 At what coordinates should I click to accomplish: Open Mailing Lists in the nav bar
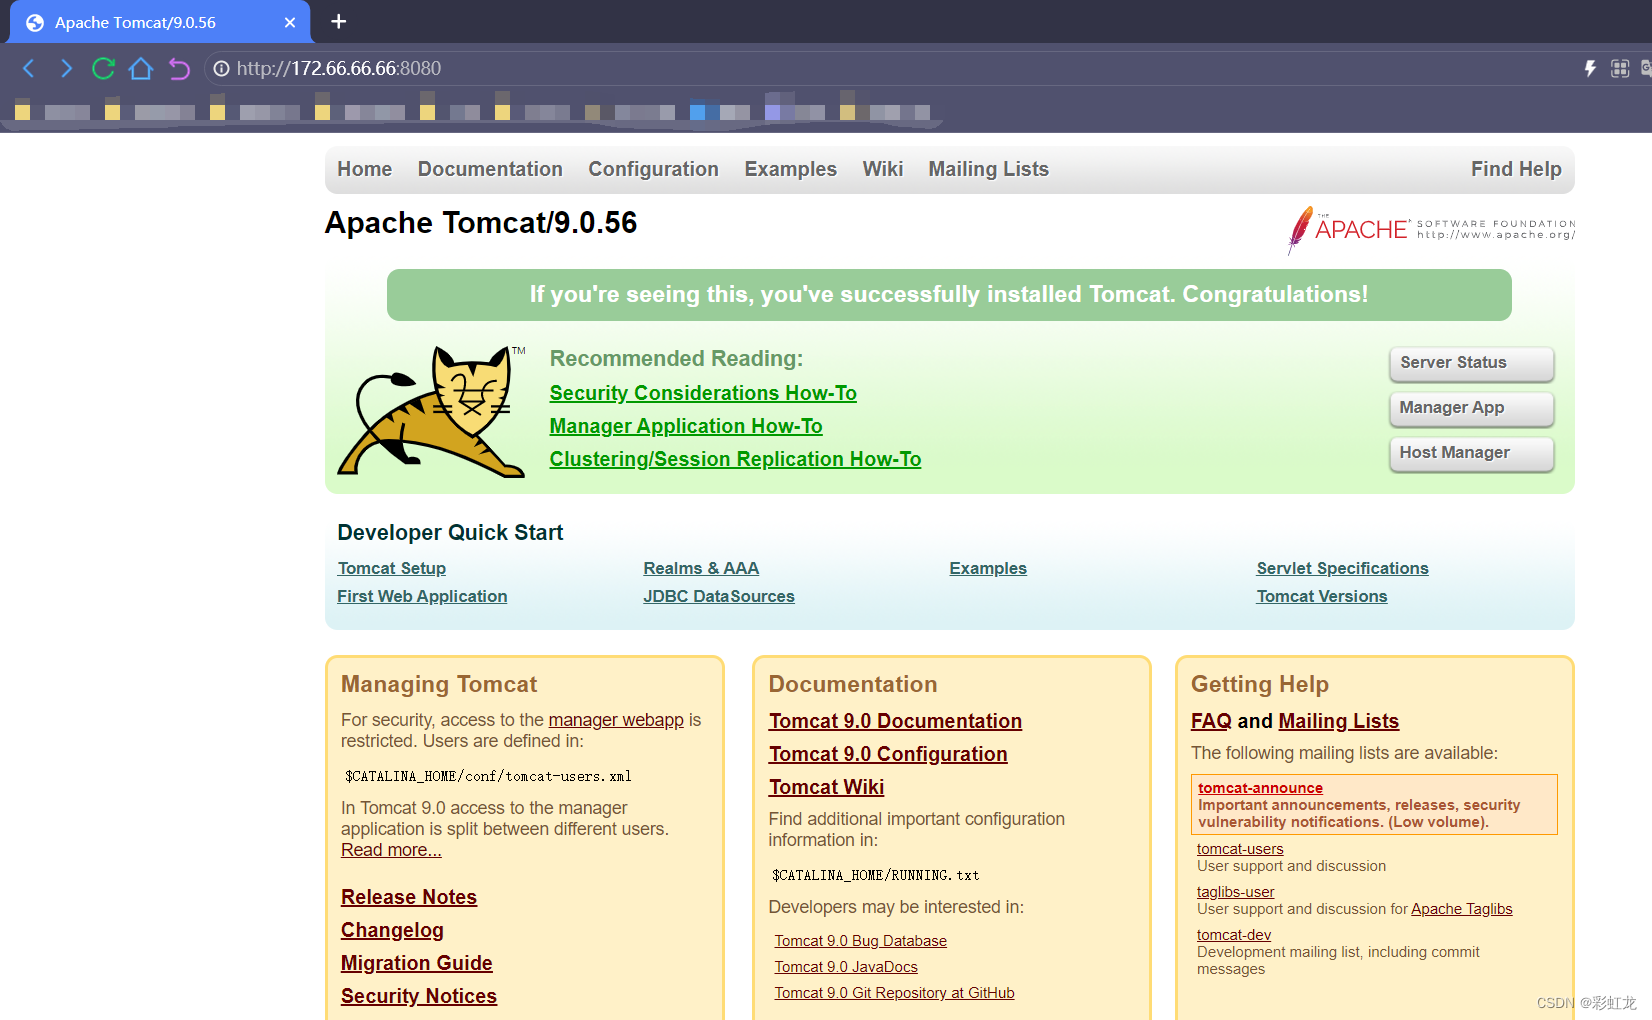point(988,169)
